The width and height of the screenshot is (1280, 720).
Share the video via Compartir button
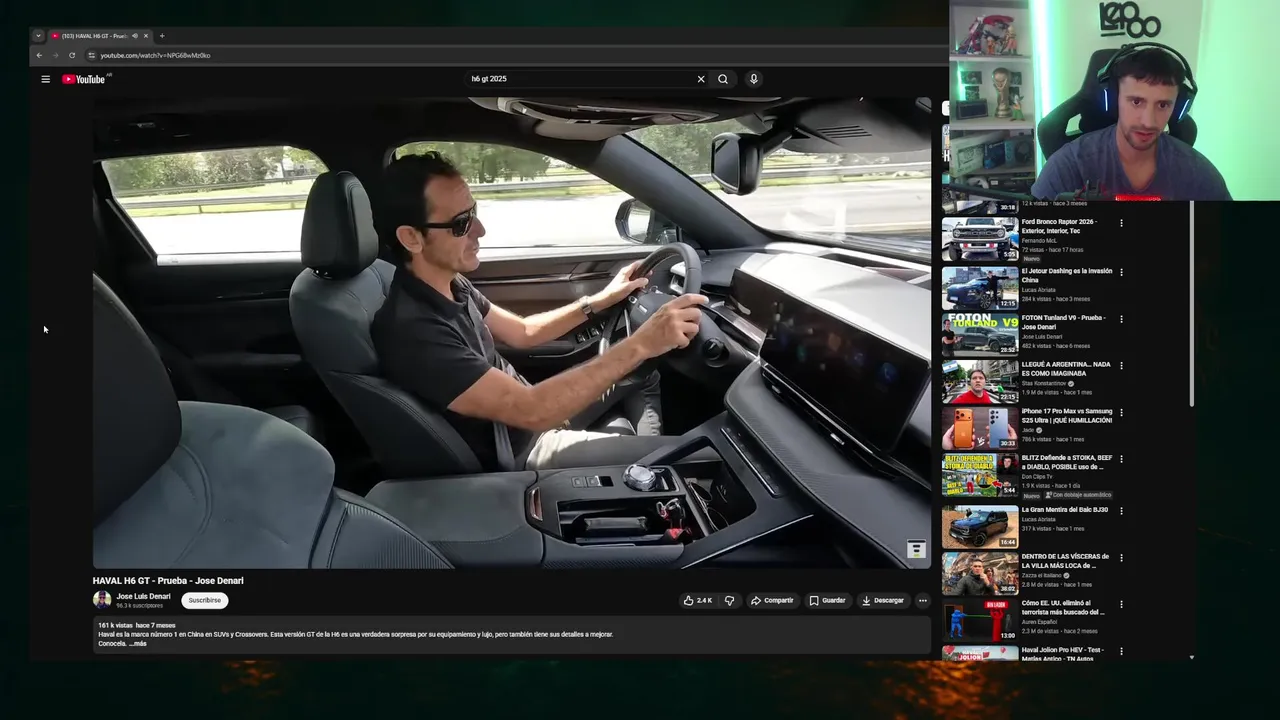(x=772, y=601)
